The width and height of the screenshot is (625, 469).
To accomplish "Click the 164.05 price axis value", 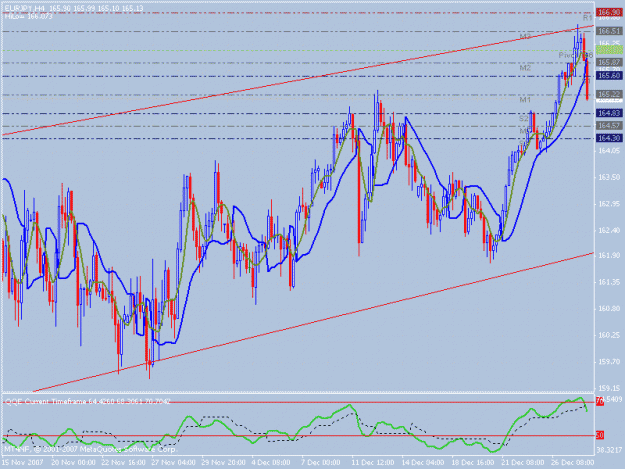I will click(609, 151).
